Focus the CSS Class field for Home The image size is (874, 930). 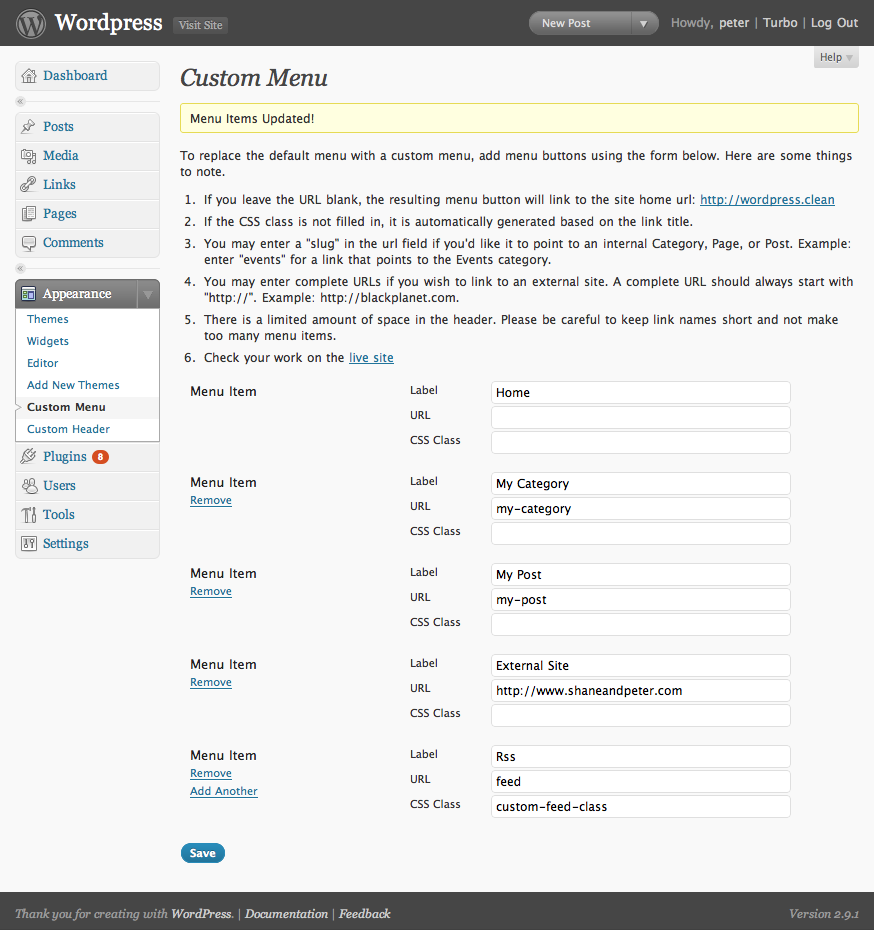tap(640, 442)
